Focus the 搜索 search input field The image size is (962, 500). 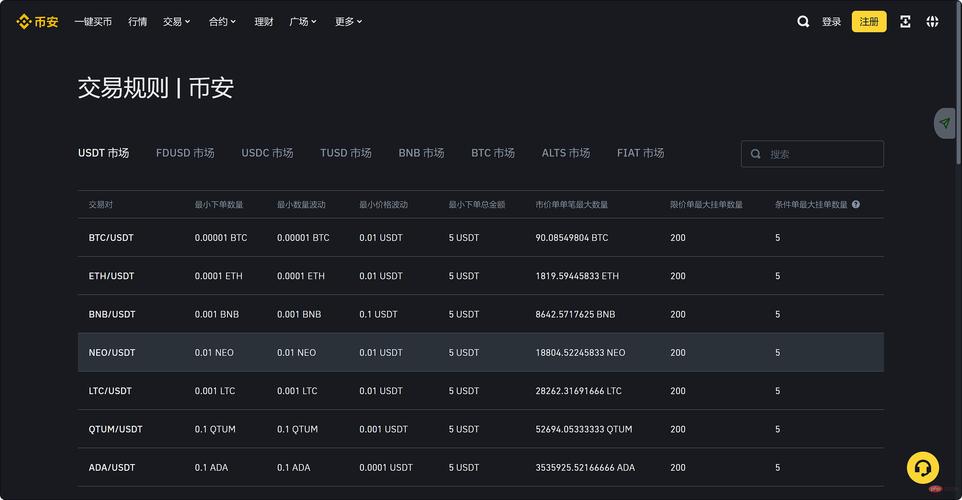coord(812,153)
